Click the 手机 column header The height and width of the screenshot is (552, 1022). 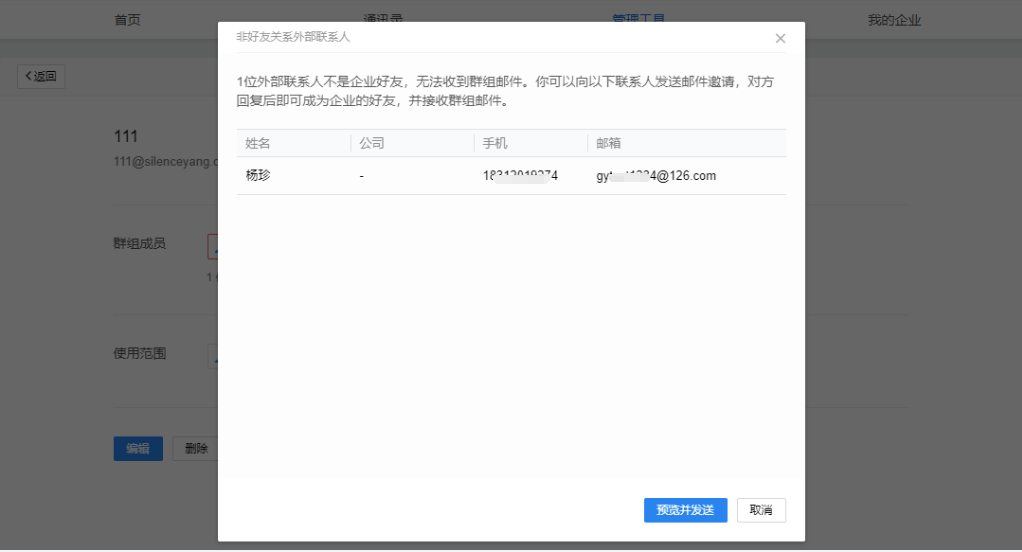(495, 143)
